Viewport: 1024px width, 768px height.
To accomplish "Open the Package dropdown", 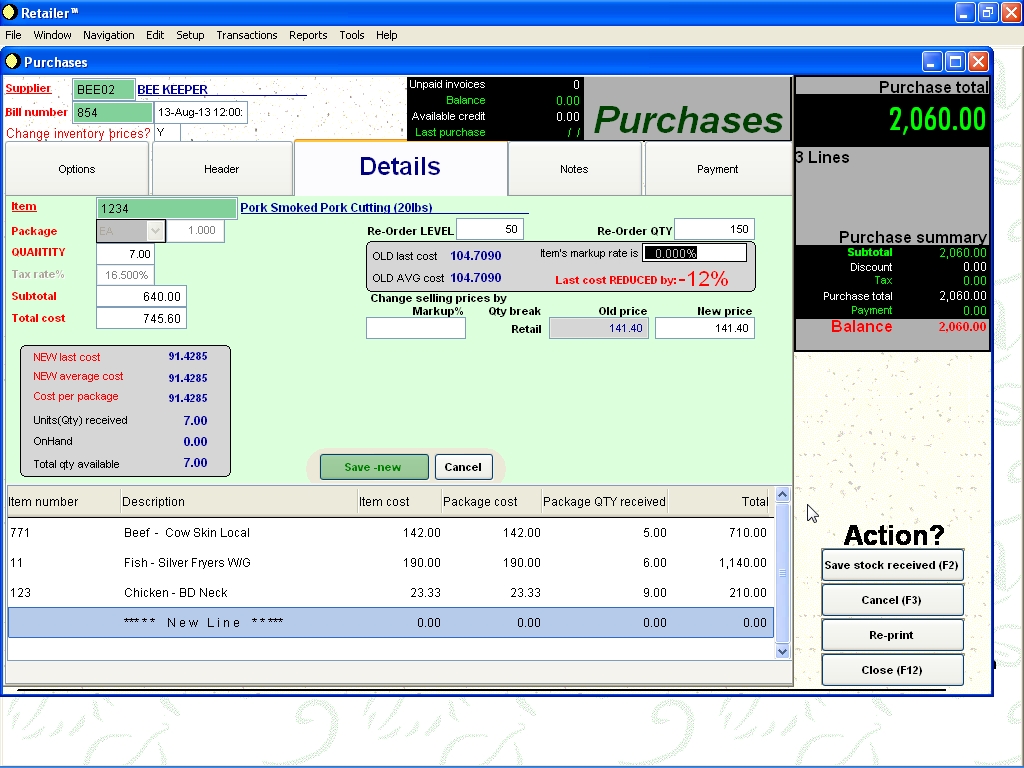I will (x=154, y=231).
